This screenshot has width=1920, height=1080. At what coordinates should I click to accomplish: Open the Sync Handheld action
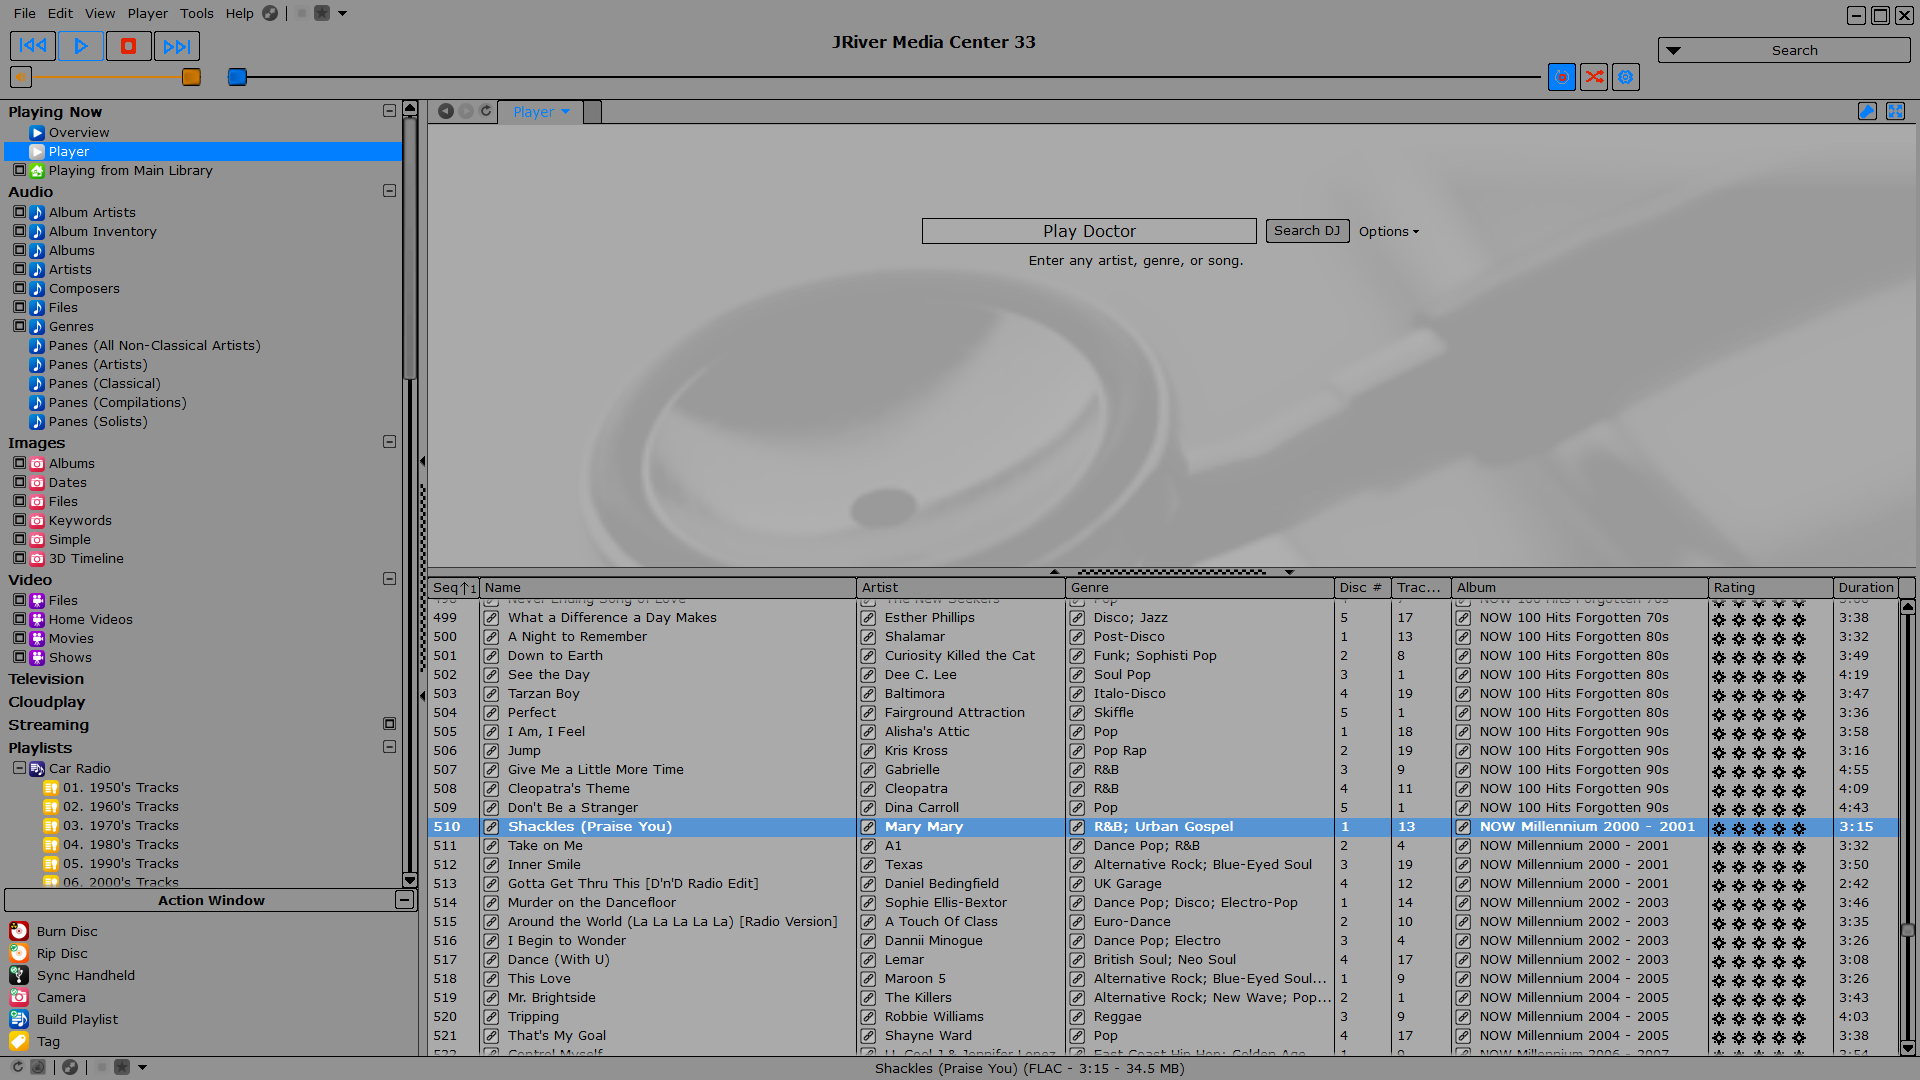click(85, 975)
